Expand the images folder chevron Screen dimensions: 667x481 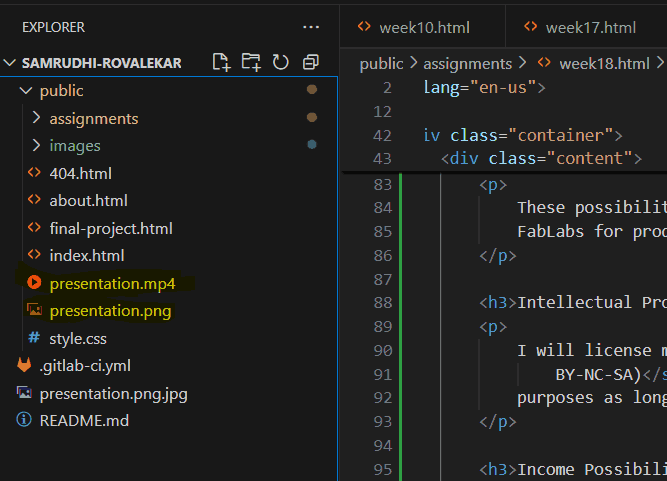pos(37,145)
